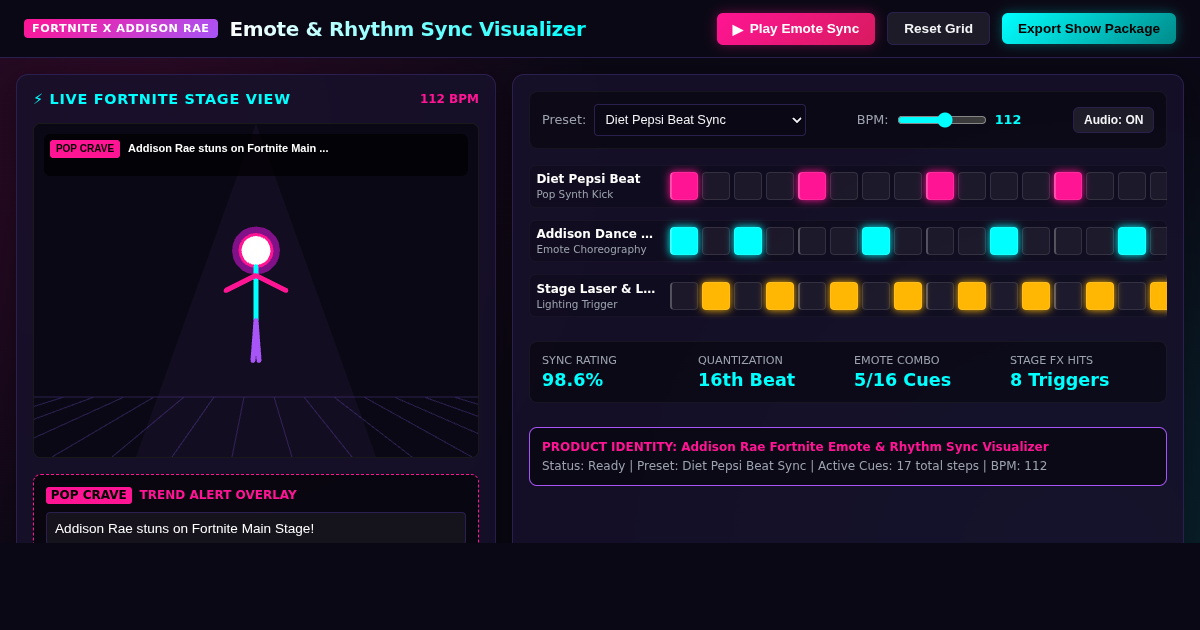The height and width of the screenshot is (630, 1200).
Task: Click the POP CRAVE badge in trend alert overlay
Action: coord(89,495)
